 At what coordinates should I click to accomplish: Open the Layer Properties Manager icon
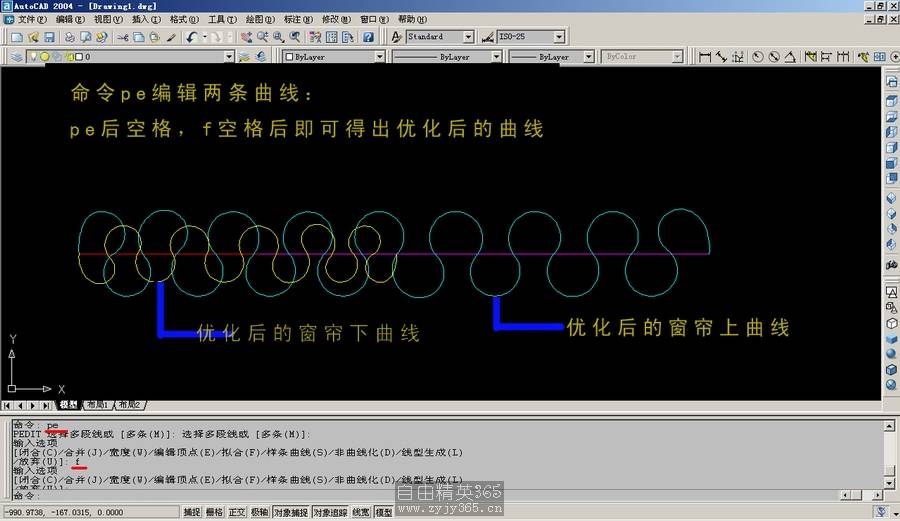(17, 57)
